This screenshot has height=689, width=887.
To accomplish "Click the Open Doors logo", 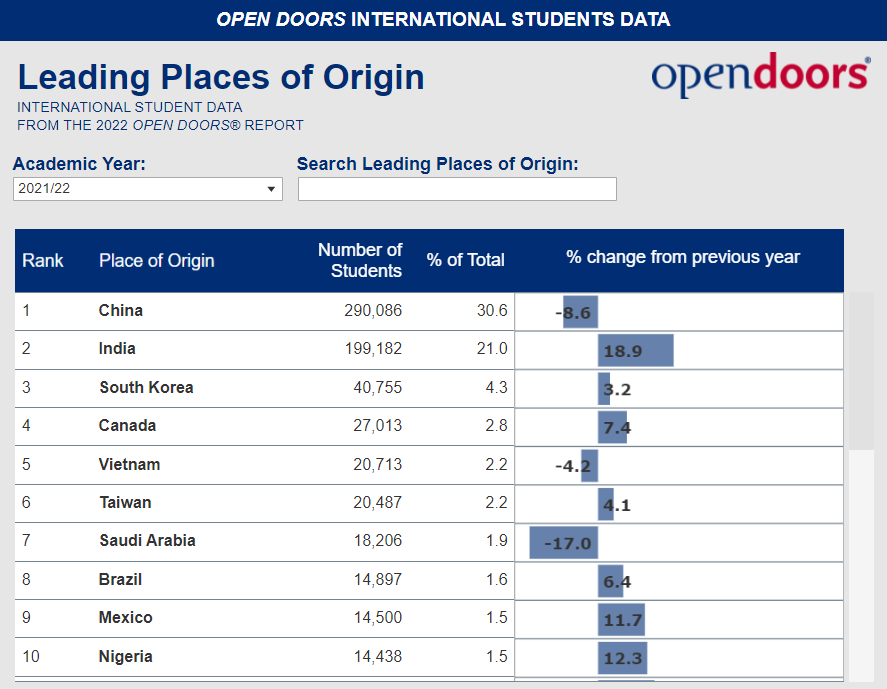I will [760, 76].
